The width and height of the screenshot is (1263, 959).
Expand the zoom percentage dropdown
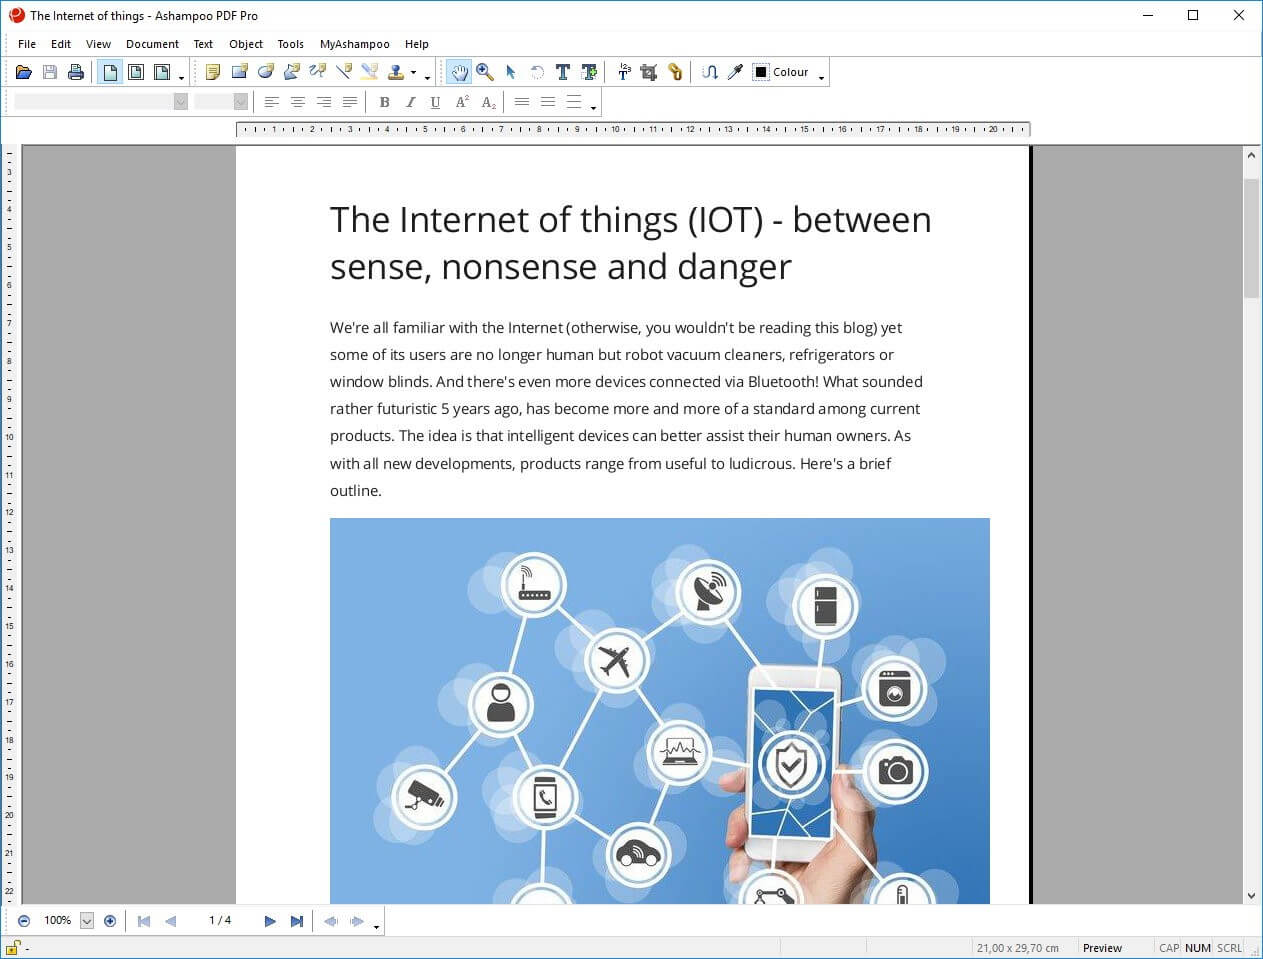tap(86, 920)
